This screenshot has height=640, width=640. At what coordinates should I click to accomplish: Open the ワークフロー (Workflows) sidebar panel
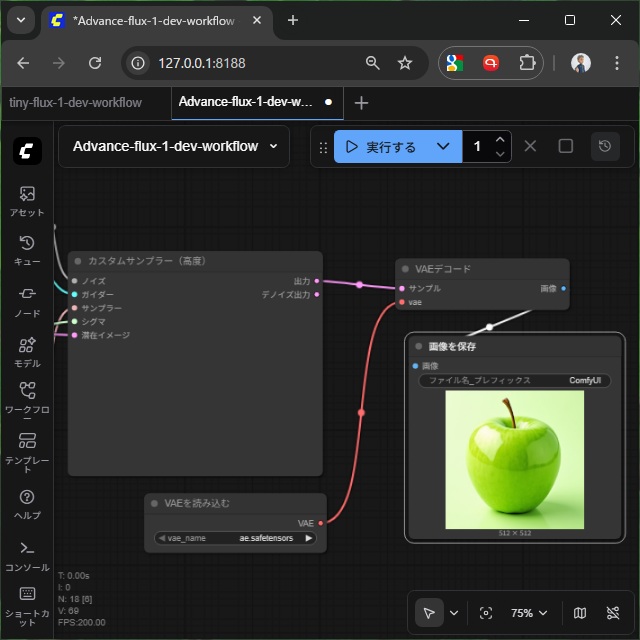(27, 397)
